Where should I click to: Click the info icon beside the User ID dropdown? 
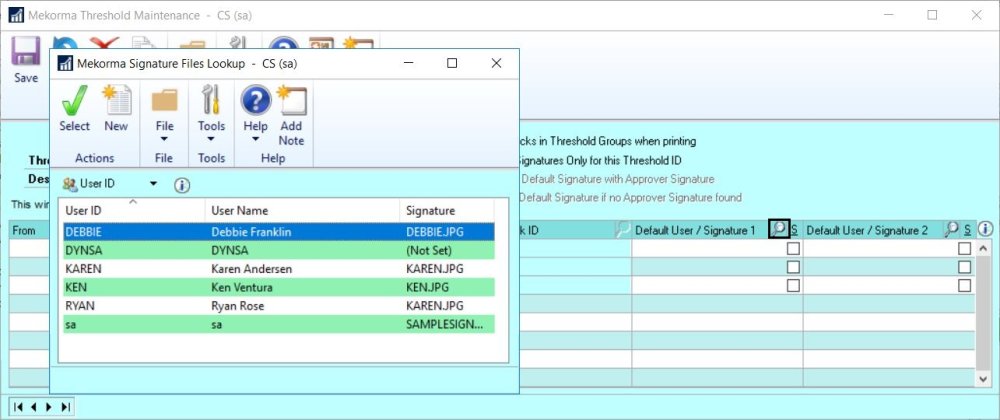coord(182,185)
